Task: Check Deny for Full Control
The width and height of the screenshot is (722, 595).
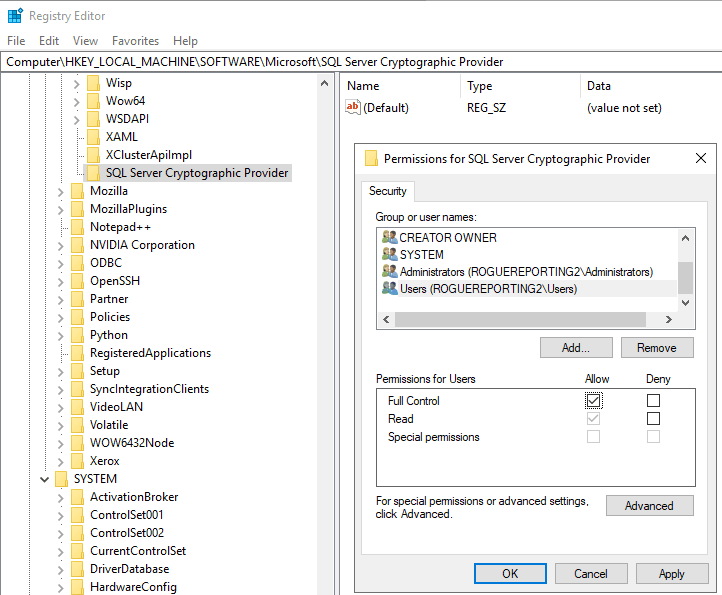Action: [x=653, y=401]
